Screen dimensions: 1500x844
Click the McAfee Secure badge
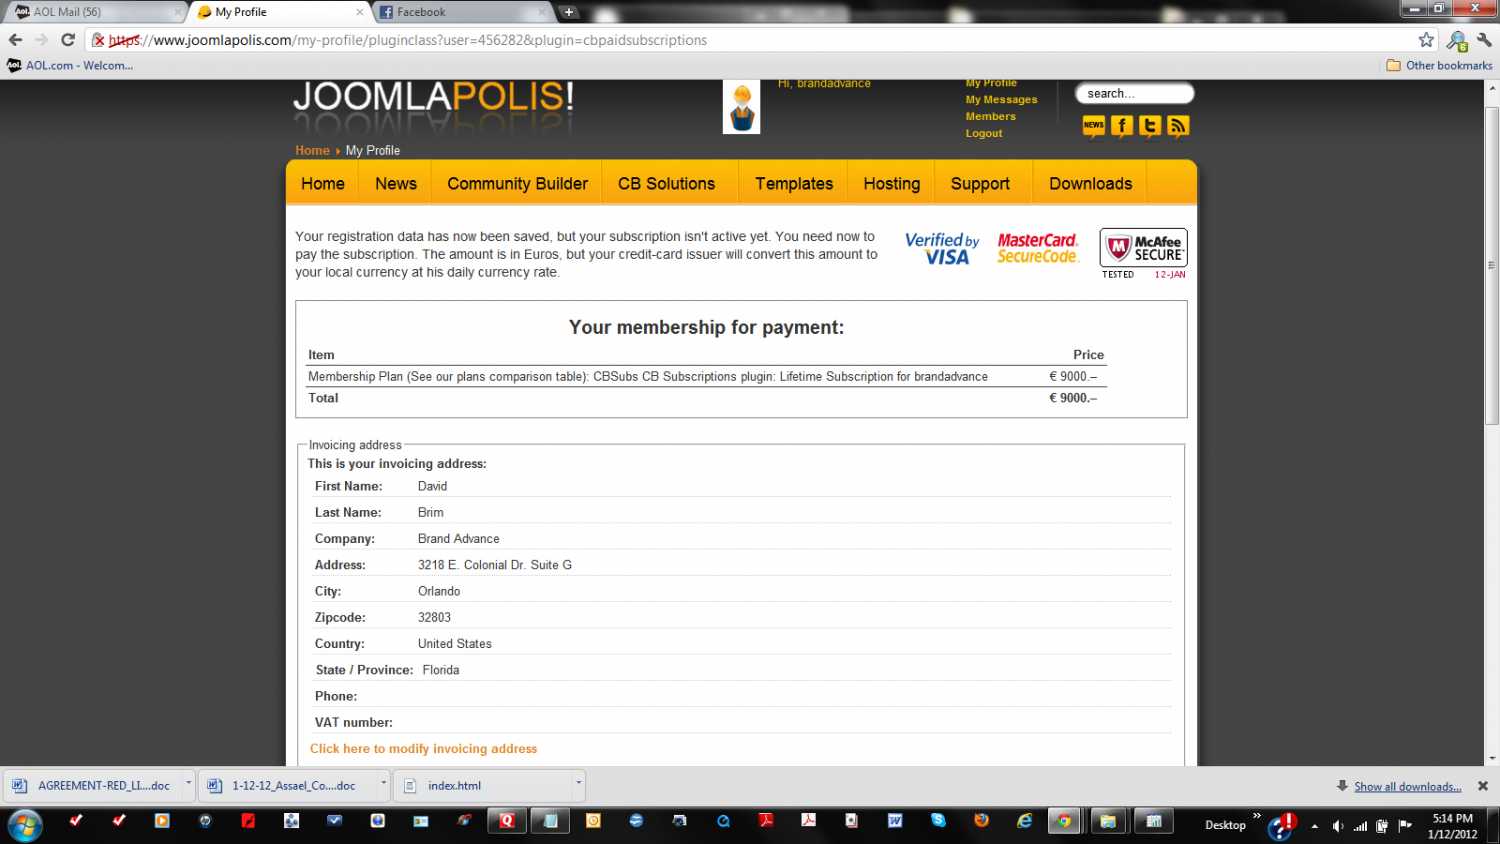click(x=1144, y=254)
